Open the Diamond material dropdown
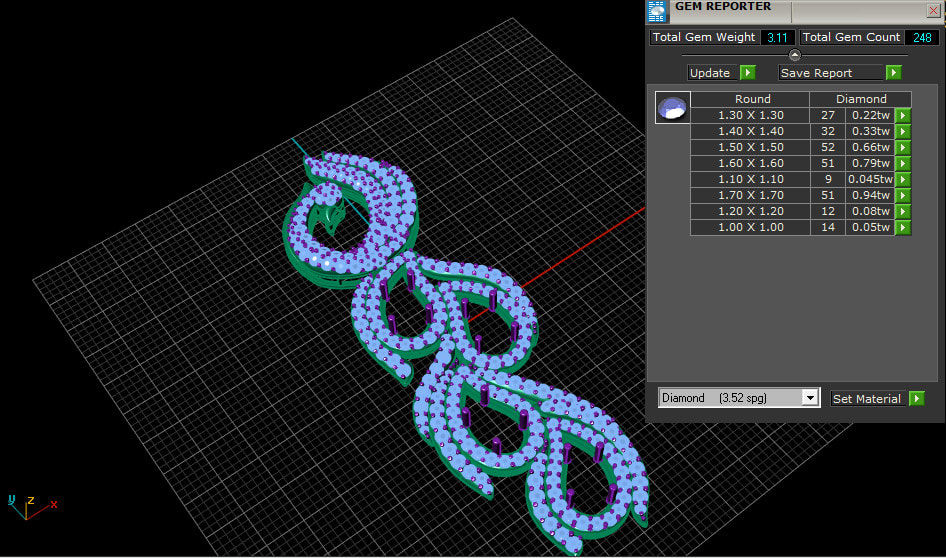 pyautogui.click(x=810, y=398)
